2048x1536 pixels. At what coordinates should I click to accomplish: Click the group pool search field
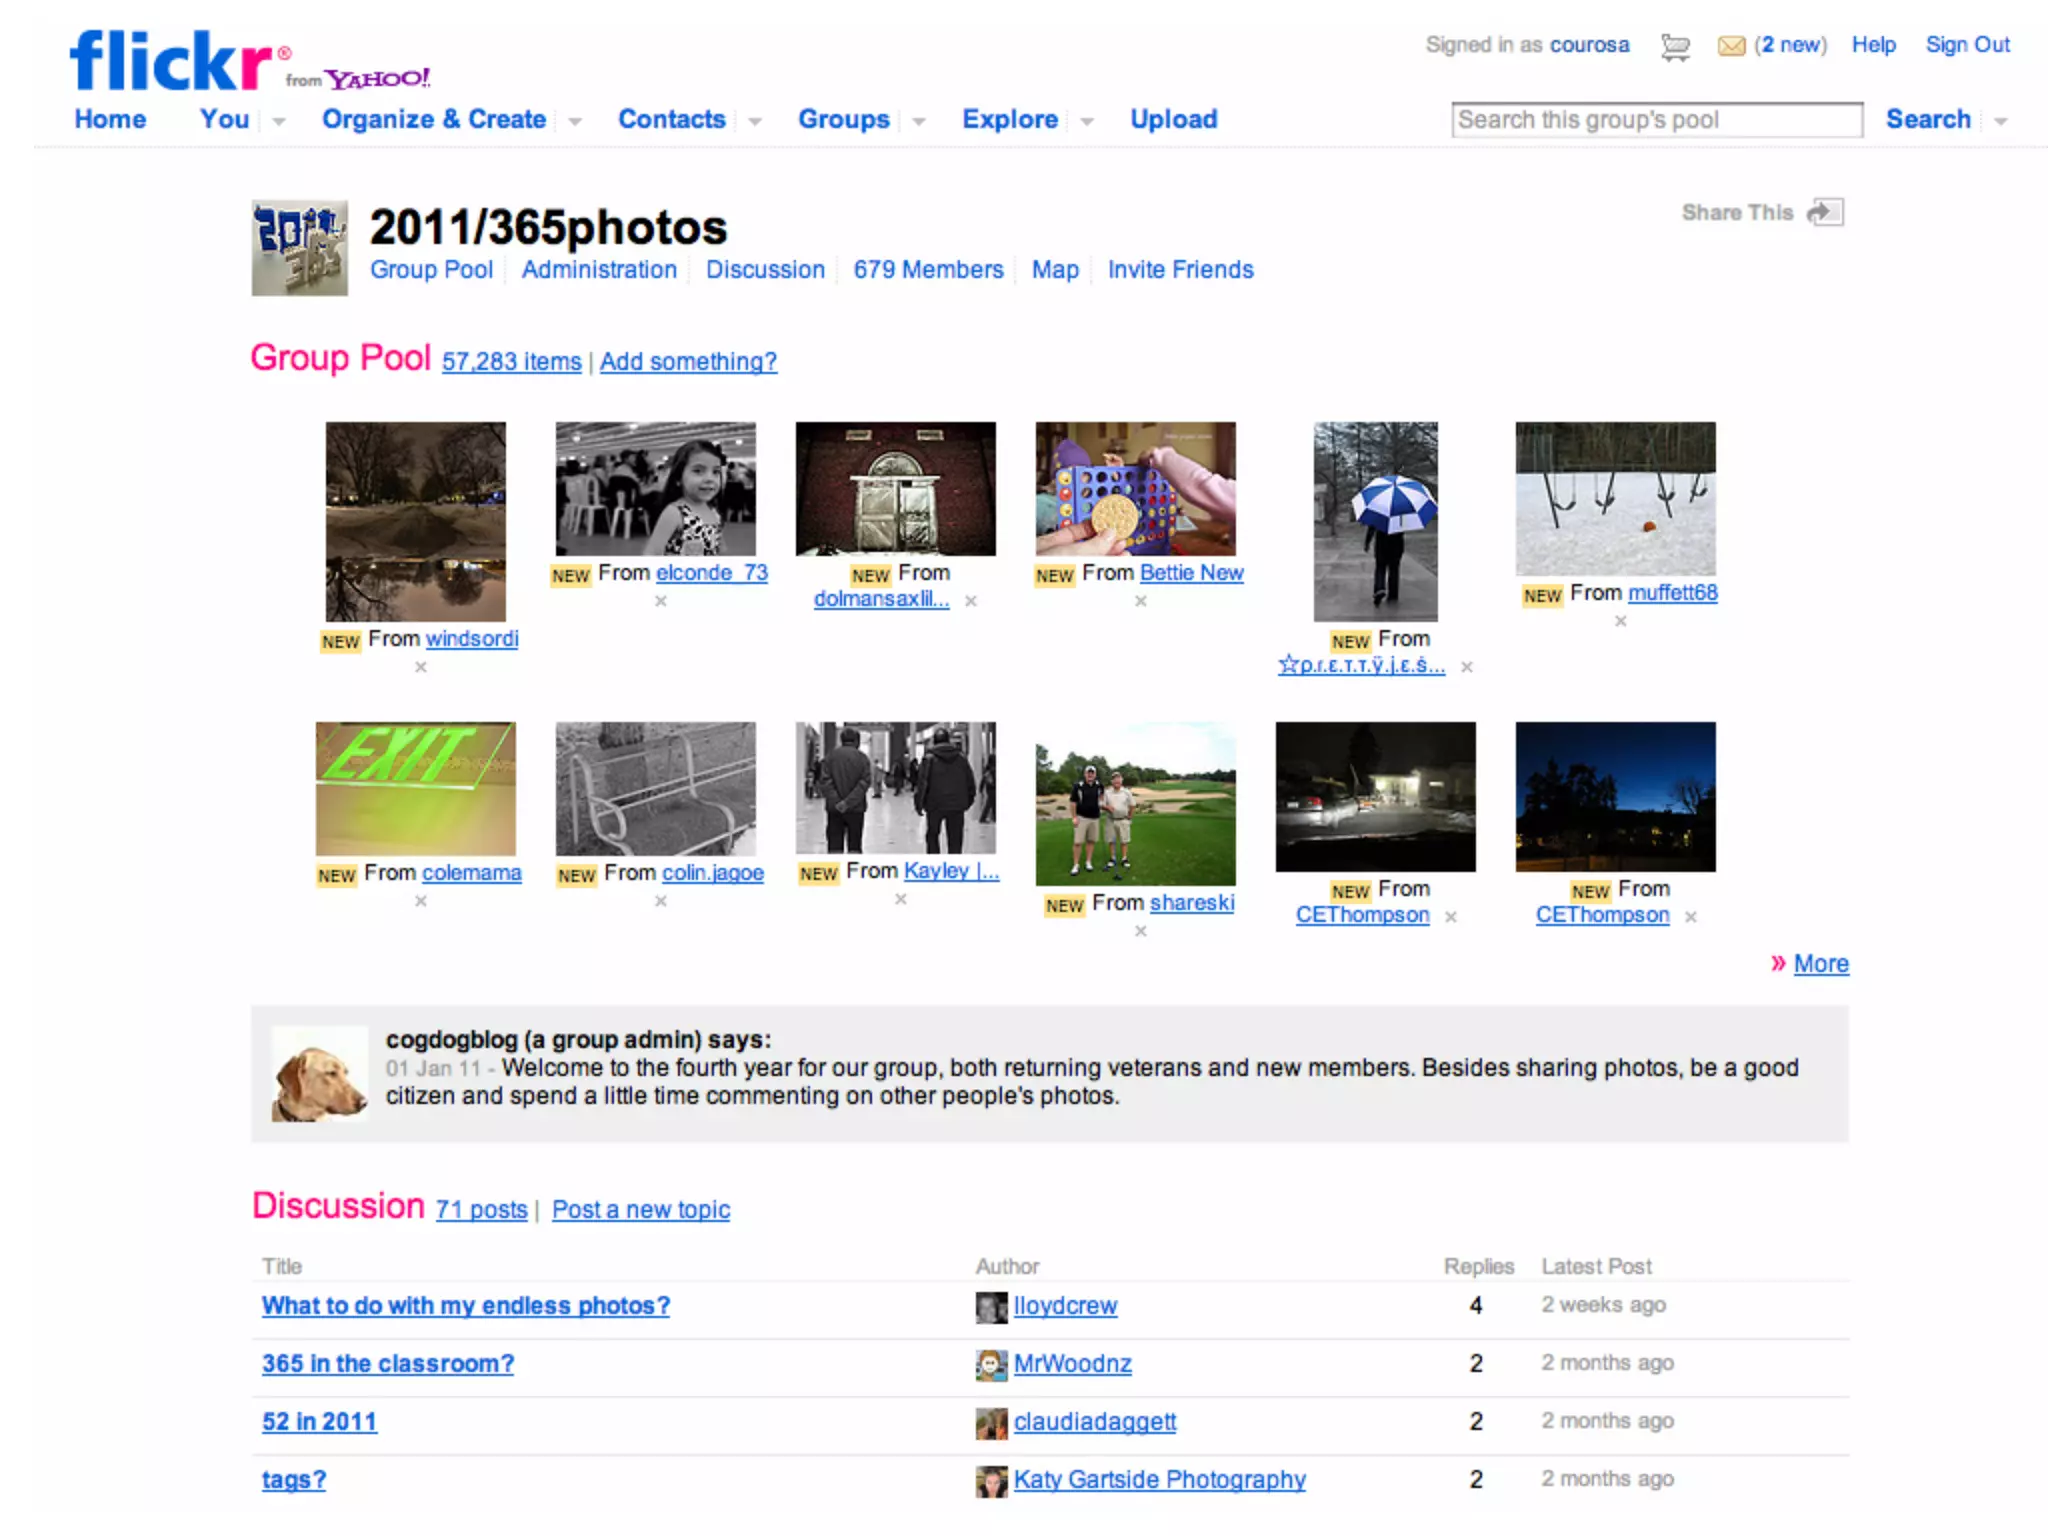1656,120
